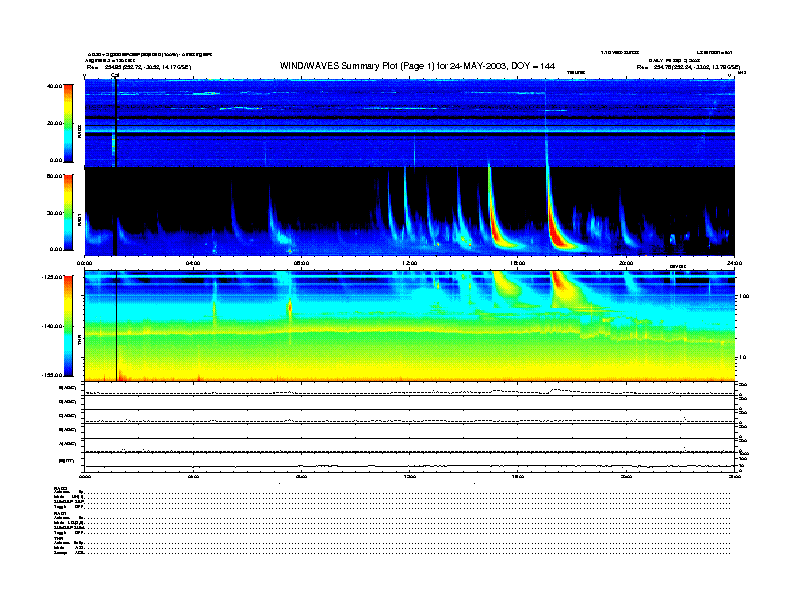Select the RAD2 color scale bar
The width and height of the screenshot is (792, 612).
coord(68,123)
